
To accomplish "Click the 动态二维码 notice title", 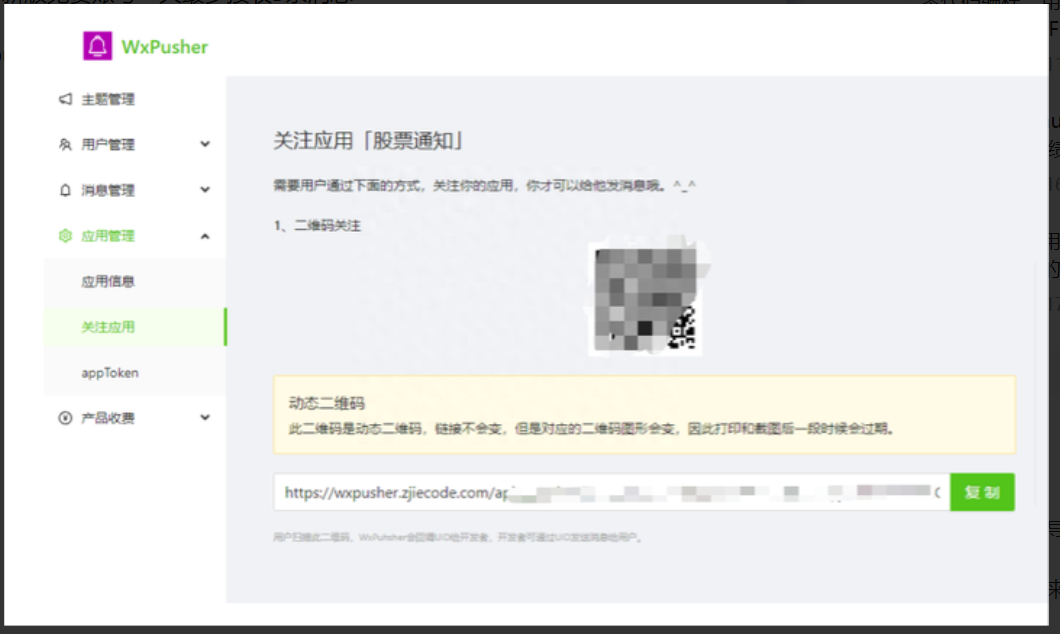I will [x=327, y=403].
